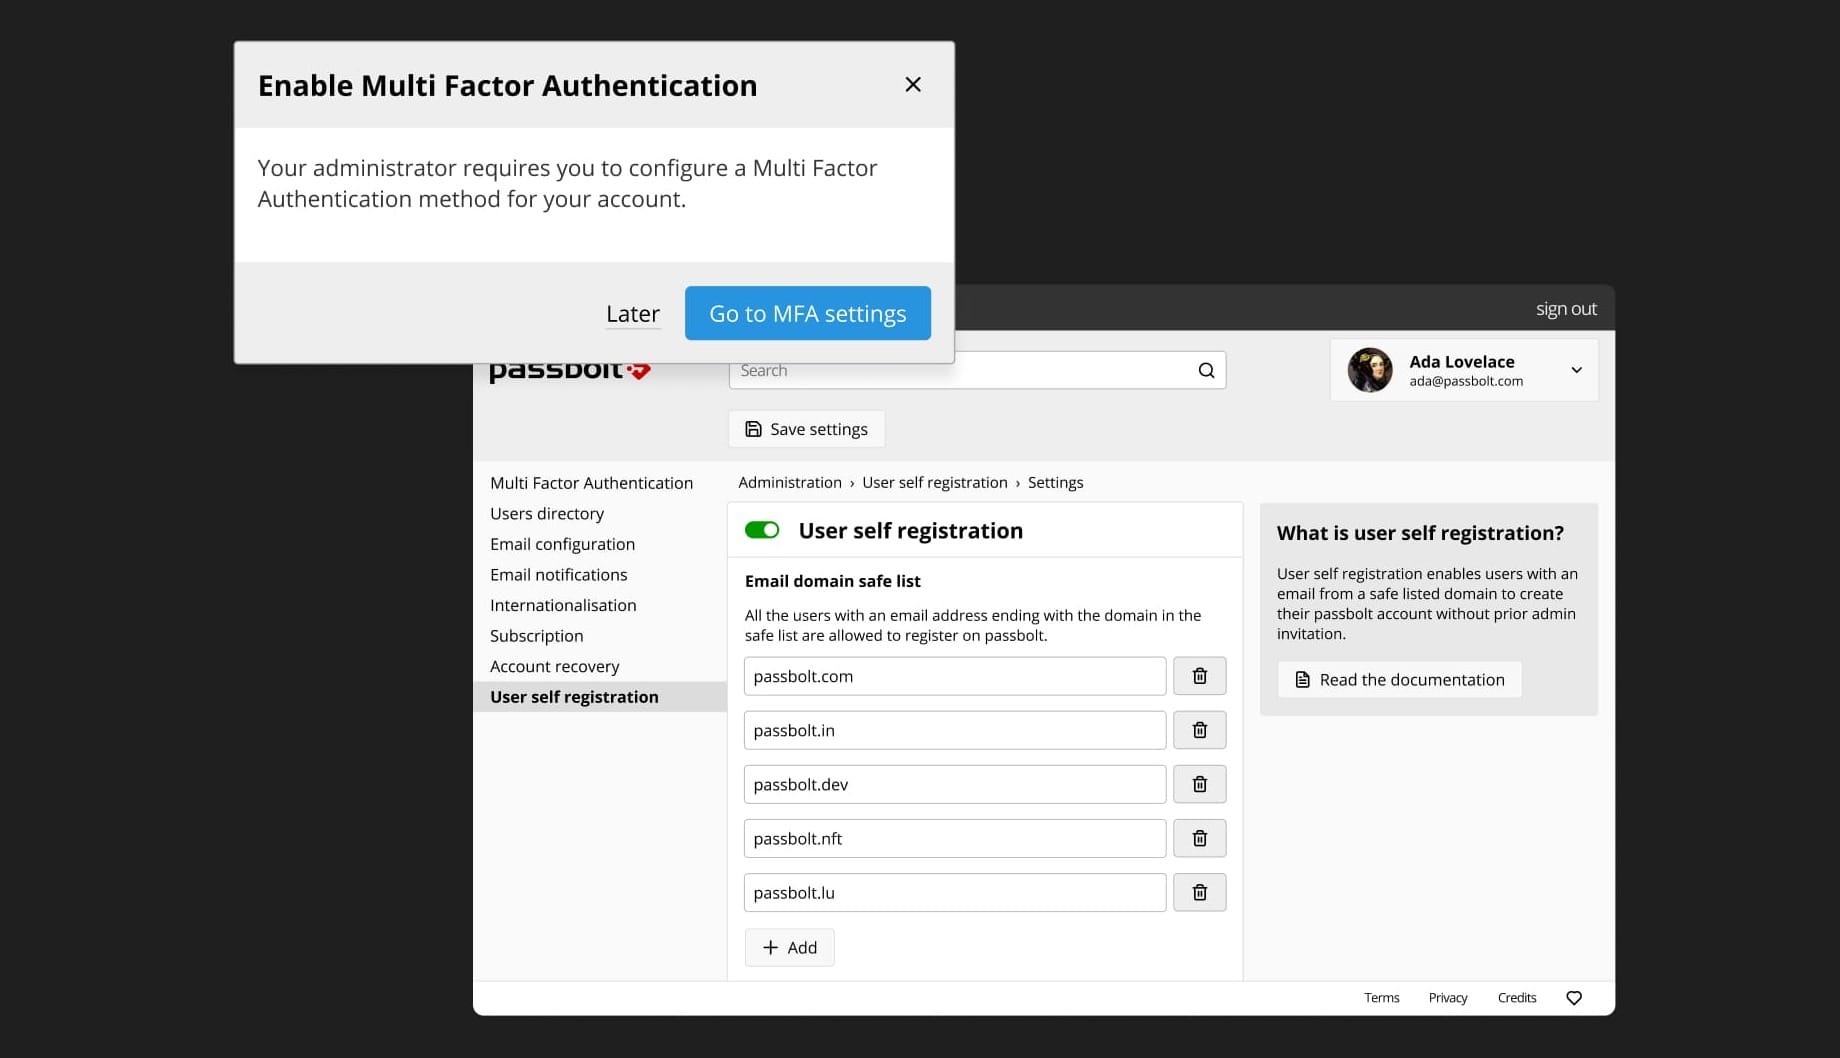Click the passbolt logo
Screen dimensions: 1840x1058
coord(568,369)
